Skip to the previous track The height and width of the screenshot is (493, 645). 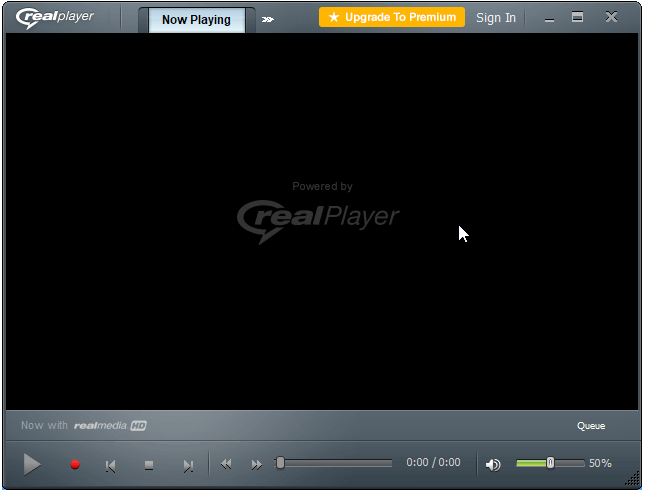point(111,465)
